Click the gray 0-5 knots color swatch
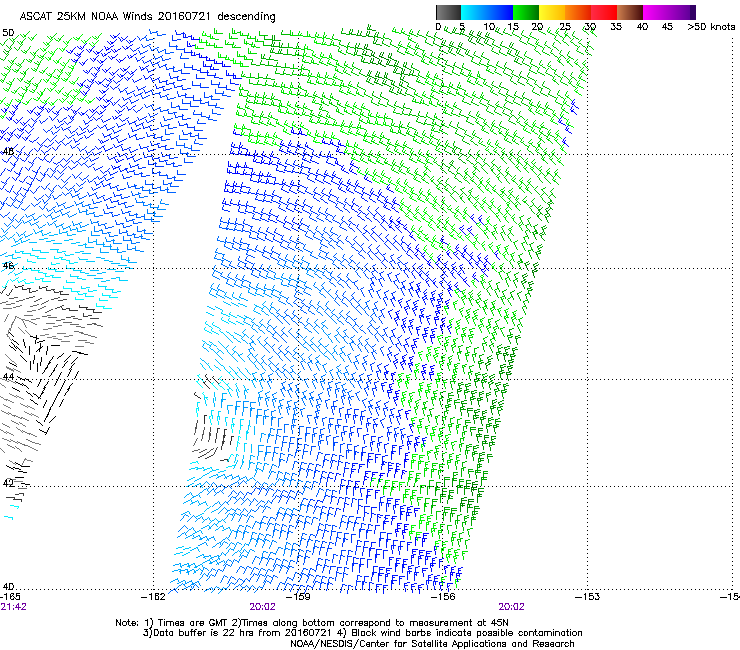Image resolution: width=740 pixels, height=650 pixels. click(448, 12)
